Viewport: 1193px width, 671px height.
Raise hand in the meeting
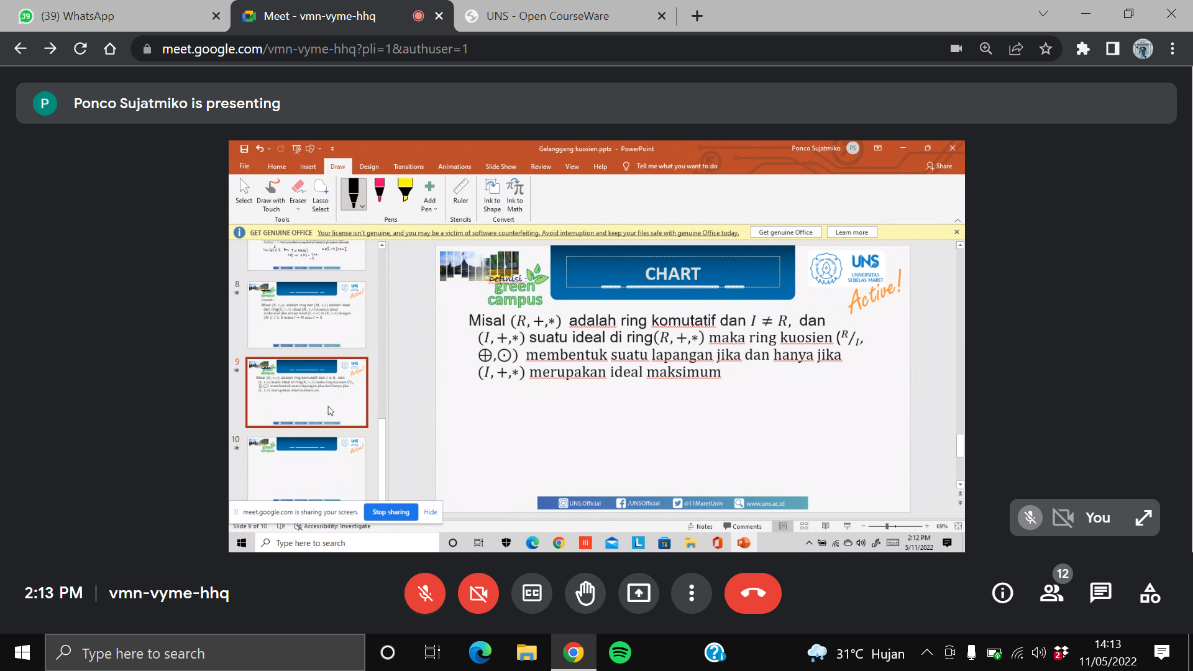pyautogui.click(x=585, y=593)
